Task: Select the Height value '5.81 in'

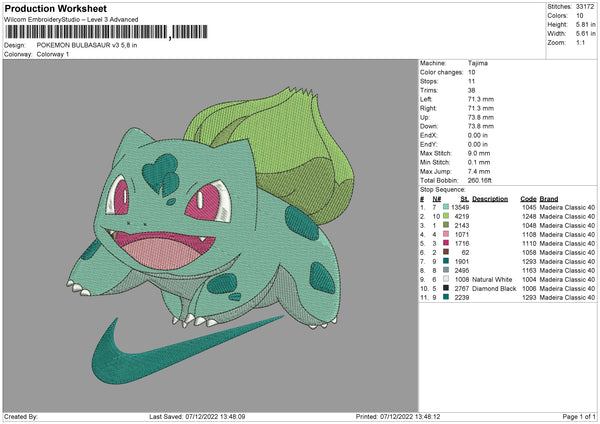Action: pyautogui.click(x=585, y=24)
